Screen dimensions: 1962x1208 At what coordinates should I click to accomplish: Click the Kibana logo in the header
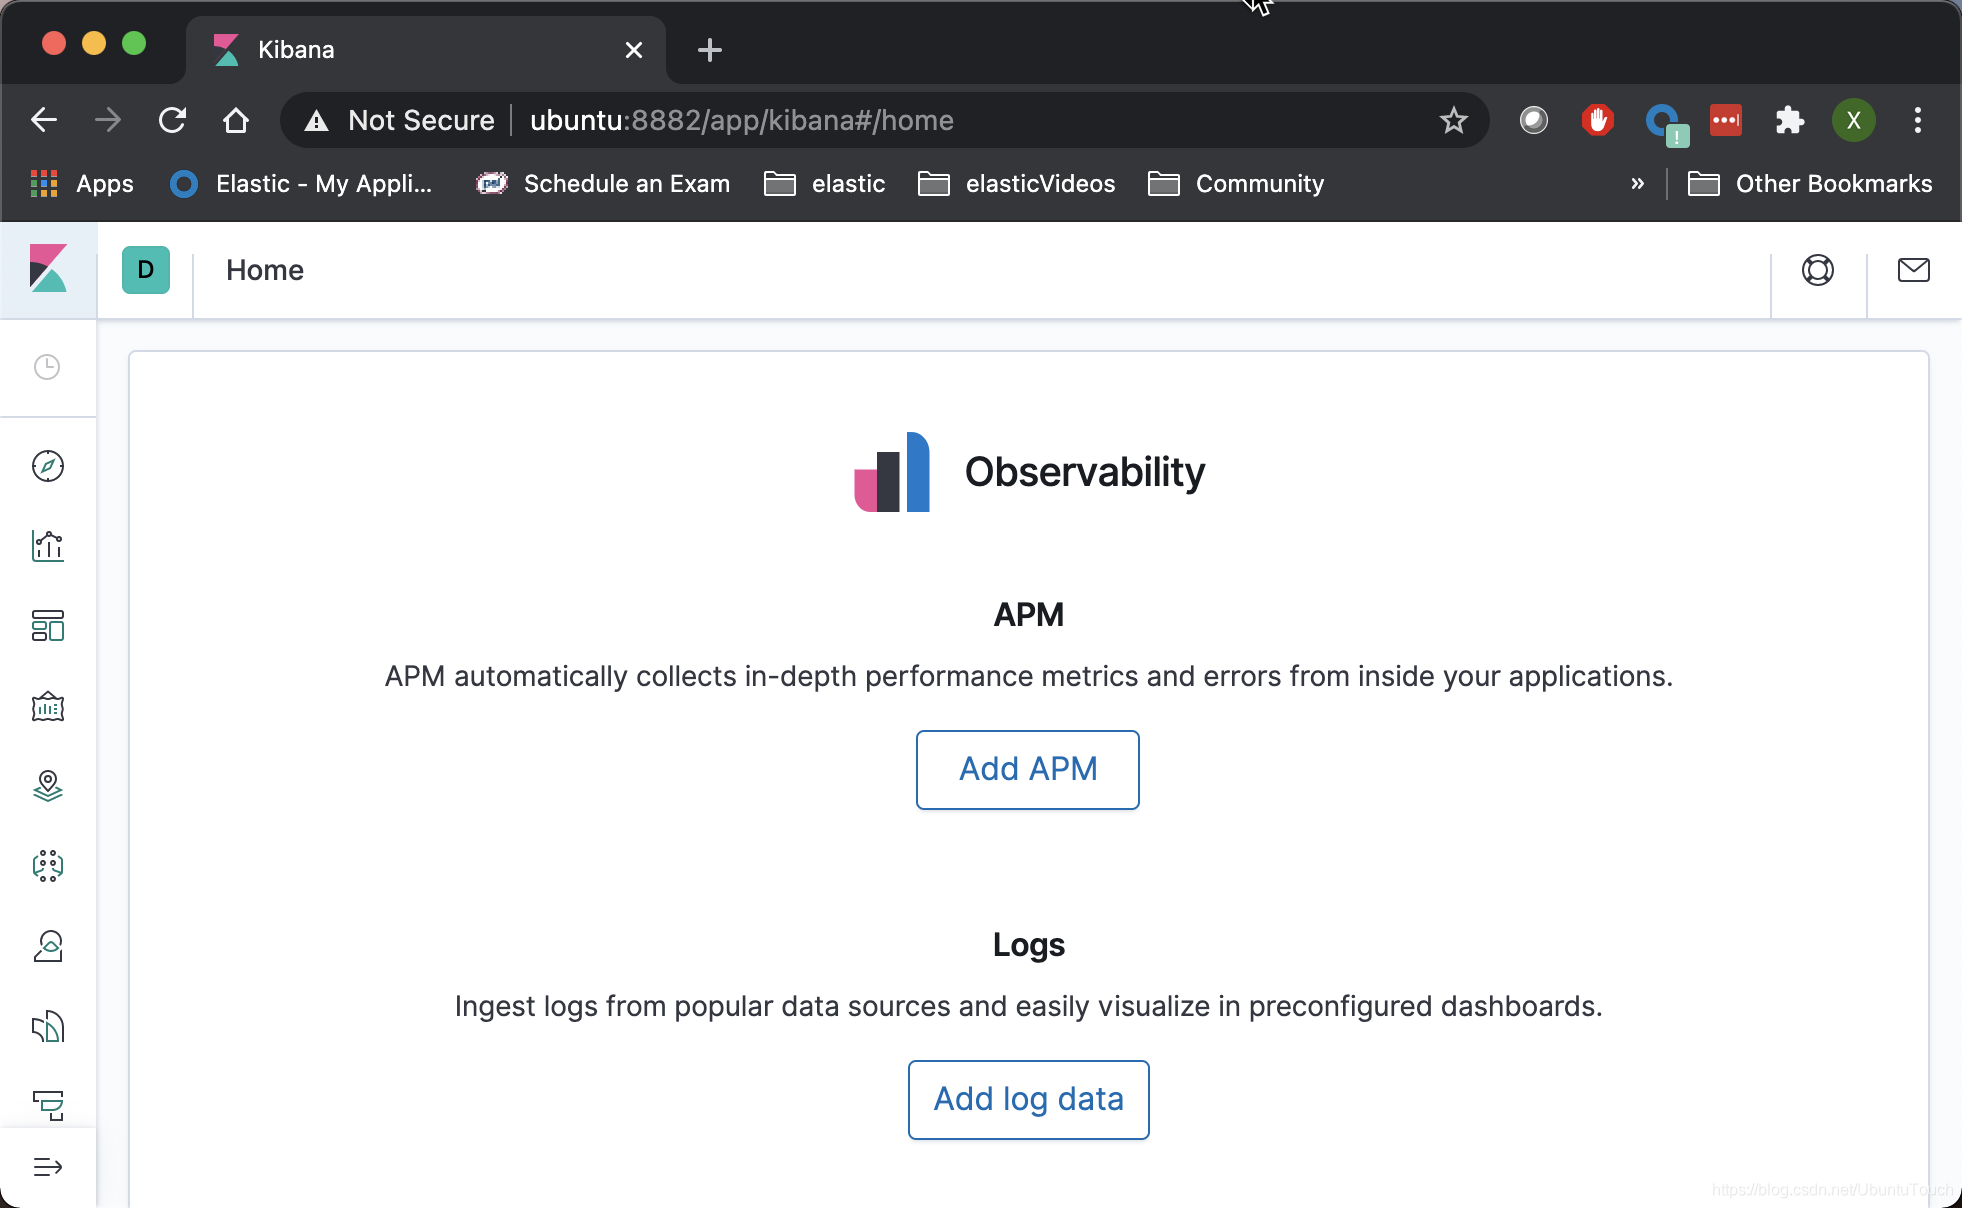[48, 269]
